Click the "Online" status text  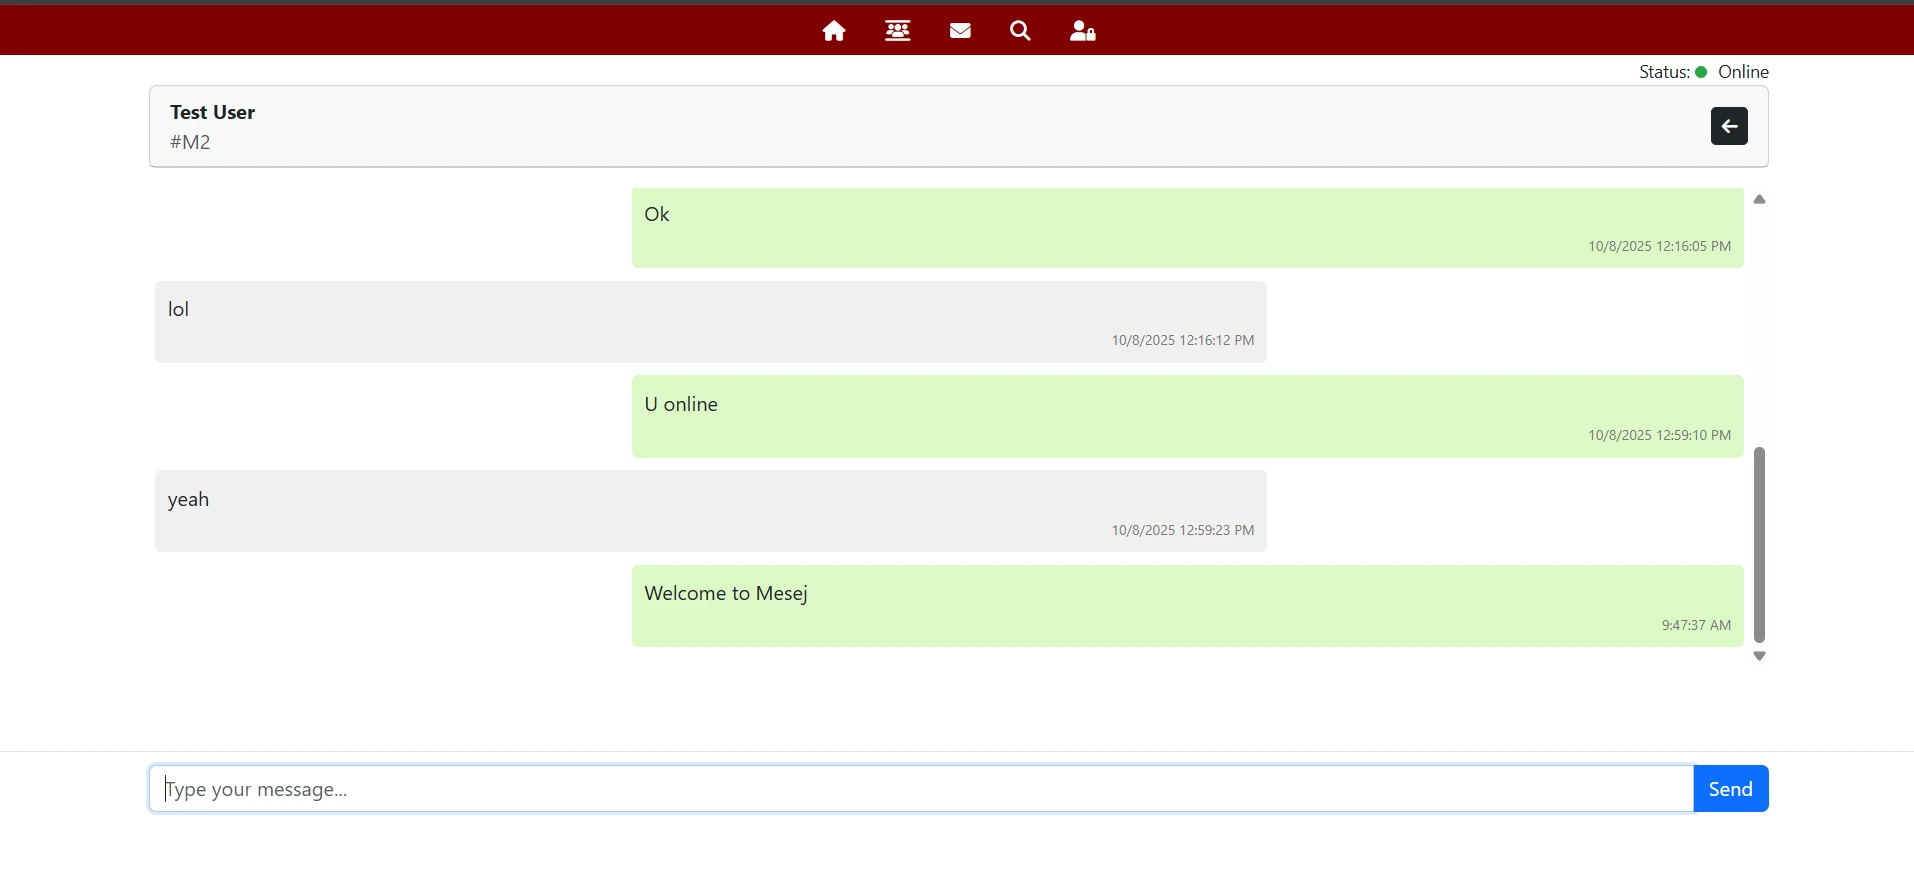point(1743,72)
